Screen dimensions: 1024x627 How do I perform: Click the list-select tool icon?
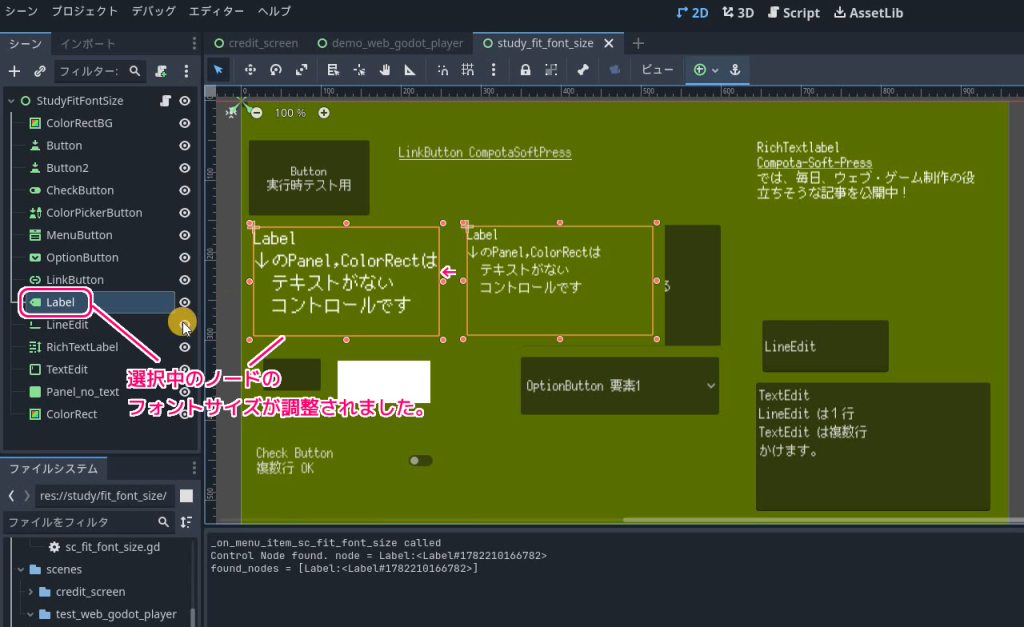click(x=333, y=70)
